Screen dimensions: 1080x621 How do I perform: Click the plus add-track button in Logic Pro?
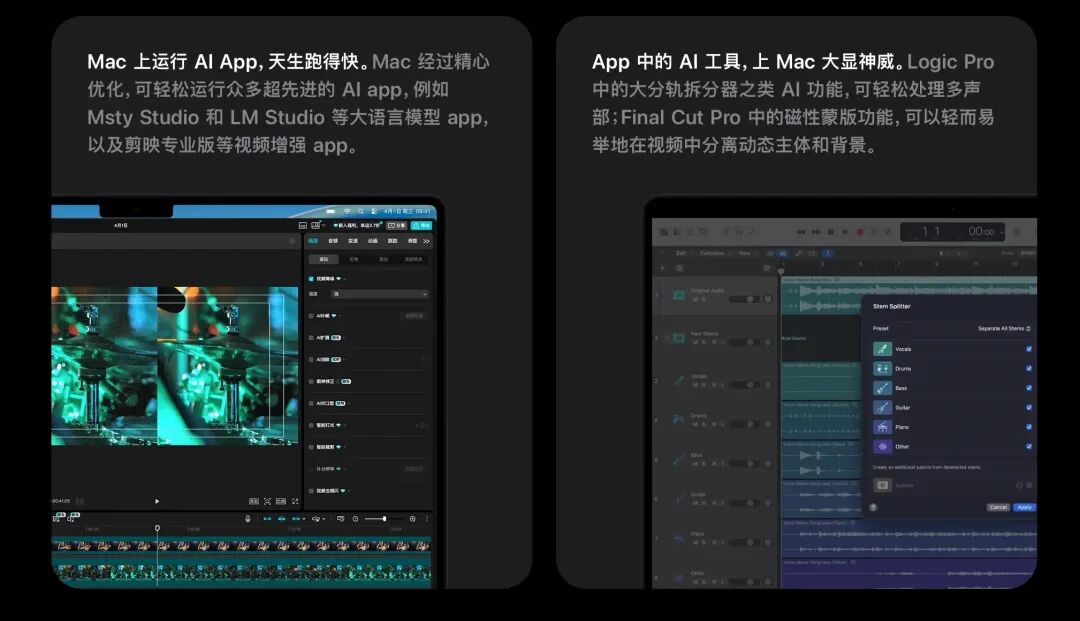pos(663,268)
